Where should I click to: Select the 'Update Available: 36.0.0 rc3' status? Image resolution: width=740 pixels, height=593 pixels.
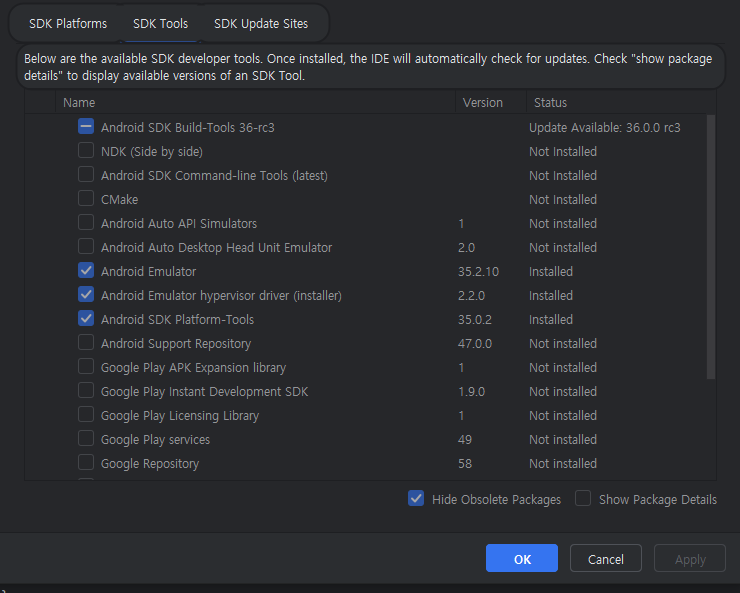click(x=605, y=128)
